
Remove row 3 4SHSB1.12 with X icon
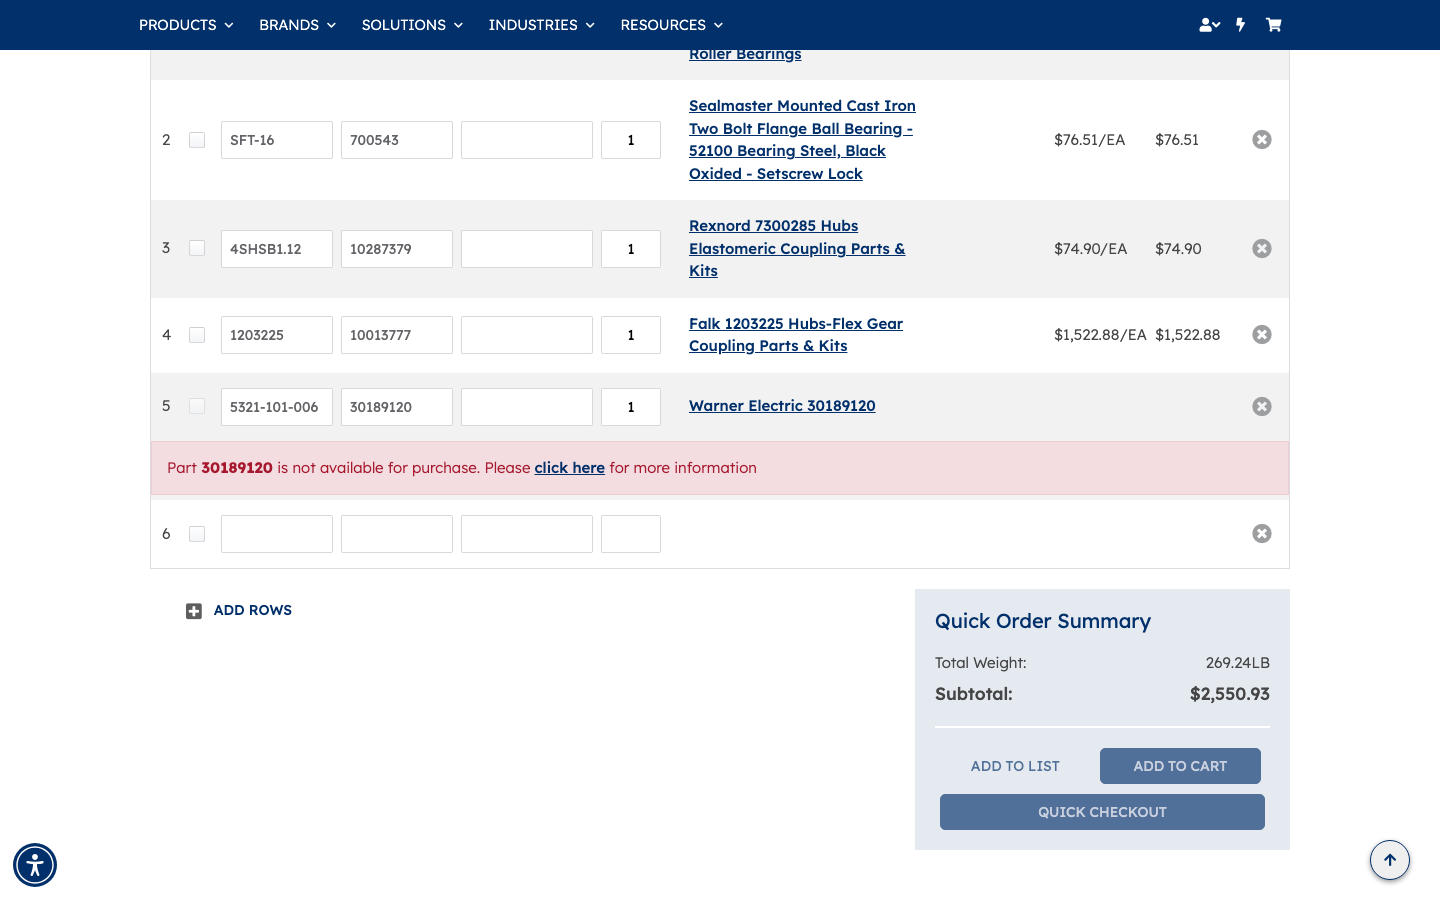1262,249
